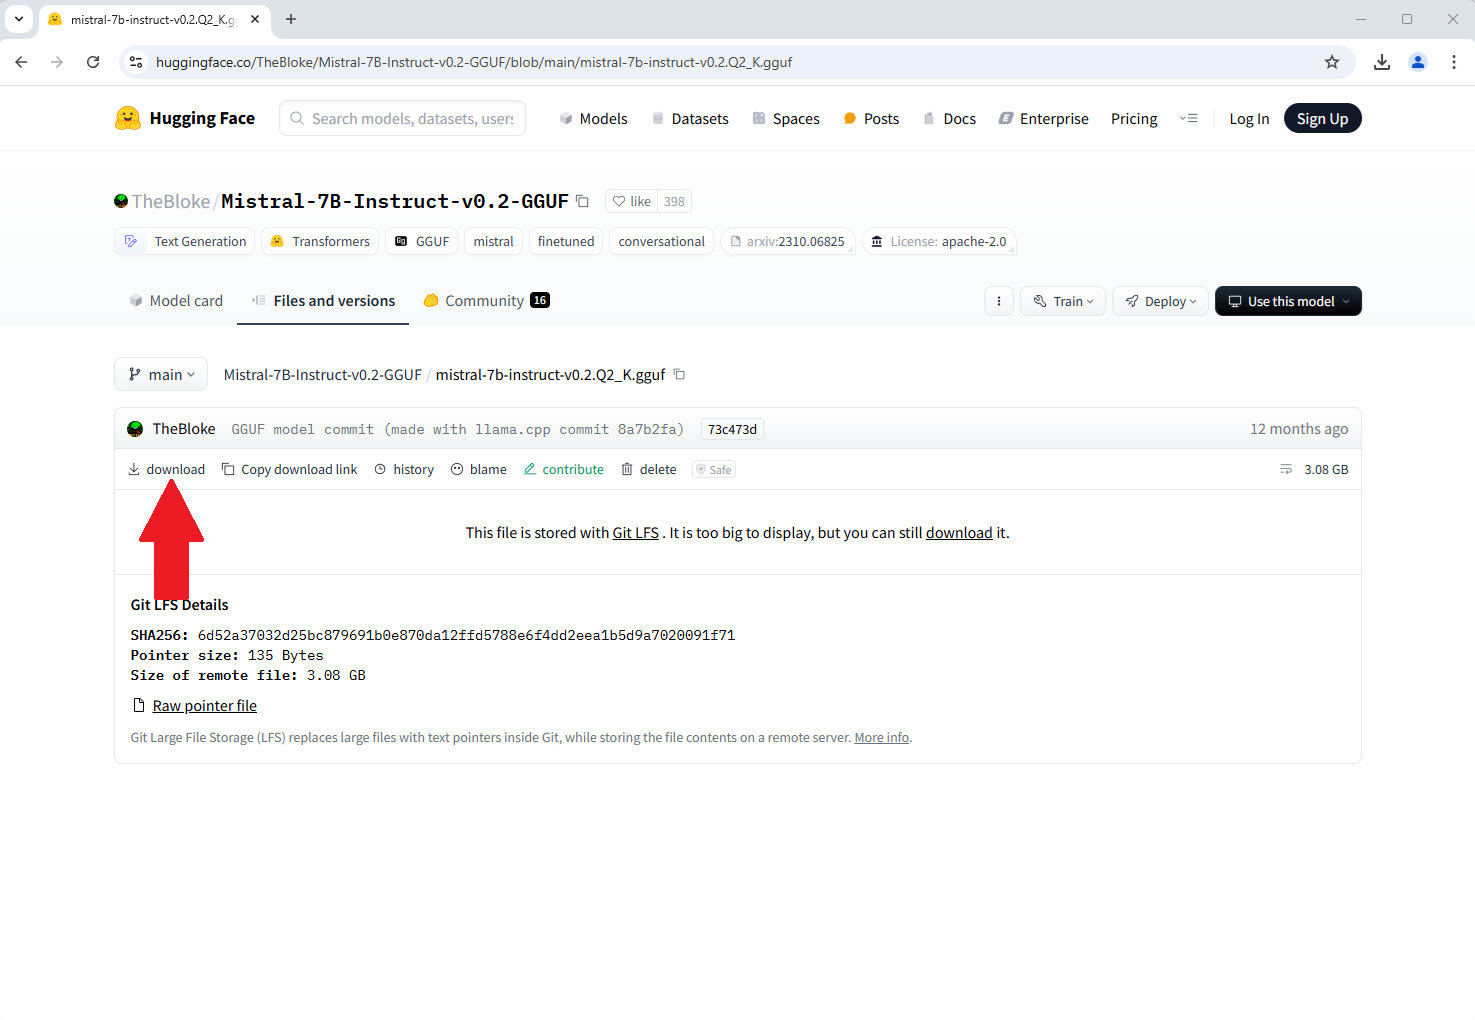Open Enterprise page
This screenshot has width=1475, height=1020.
click(1044, 118)
